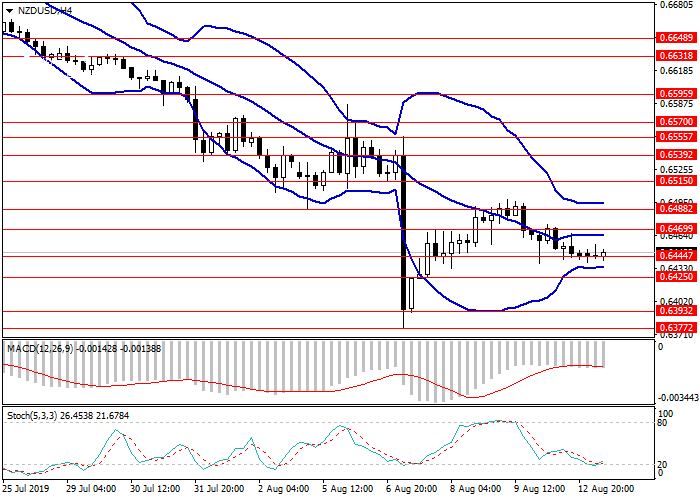The height and width of the screenshot is (500, 700).
Task: Click the current price label 0.64447
Action: (676, 256)
